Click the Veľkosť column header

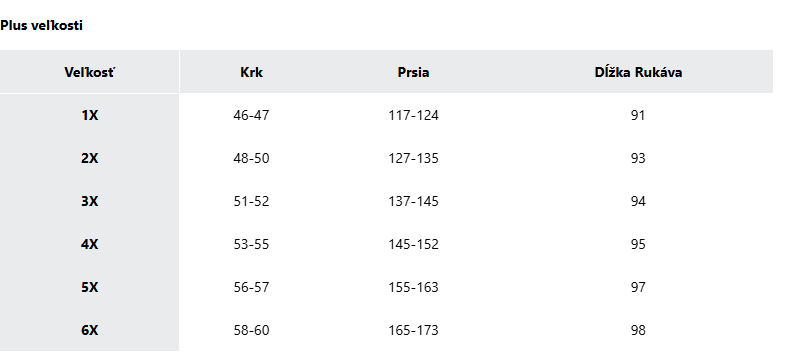(x=89, y=72)
